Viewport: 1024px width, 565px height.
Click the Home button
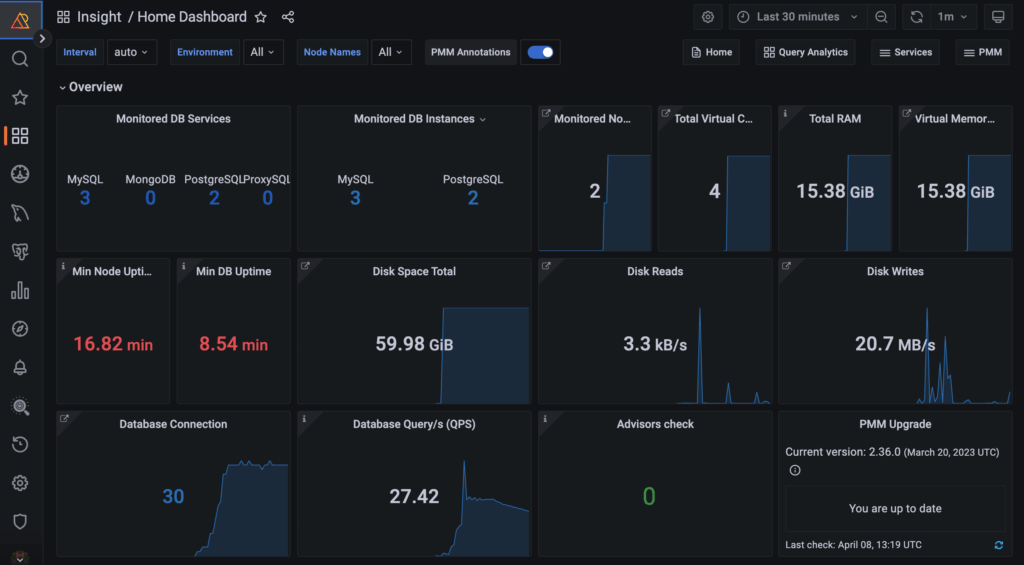coord(710,52)
